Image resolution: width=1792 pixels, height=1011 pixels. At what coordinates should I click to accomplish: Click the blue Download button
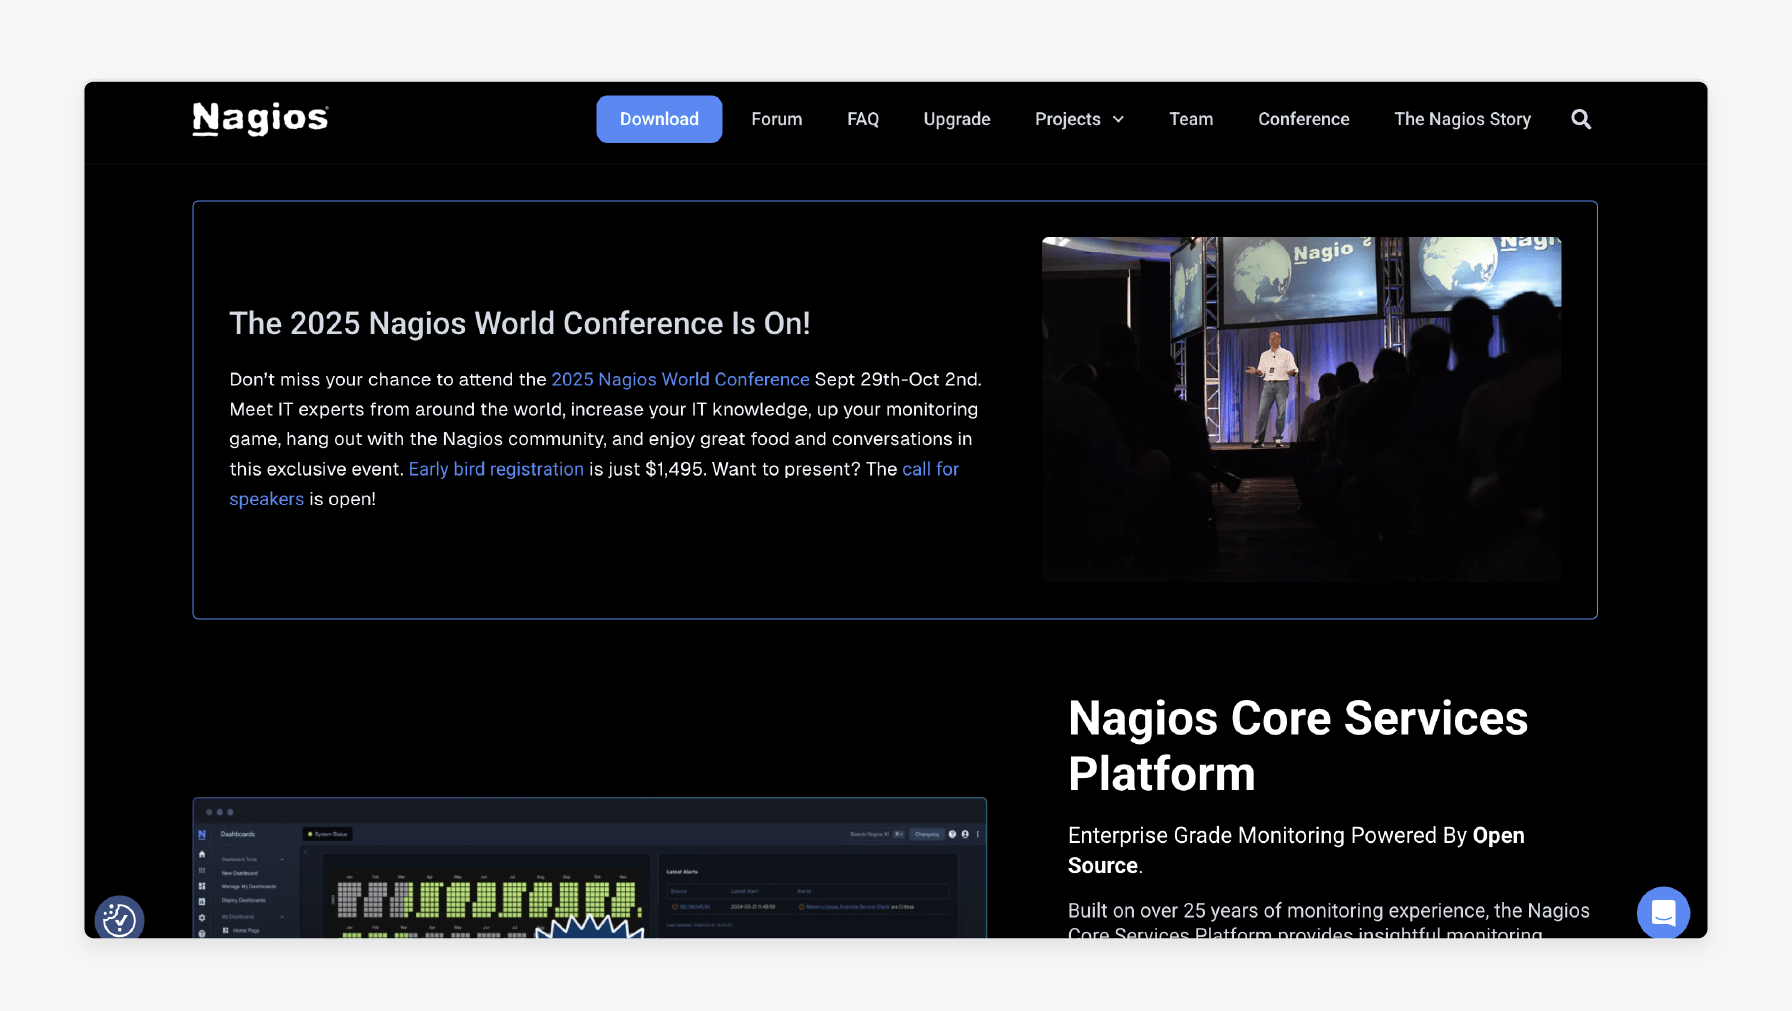coord(659,119)
